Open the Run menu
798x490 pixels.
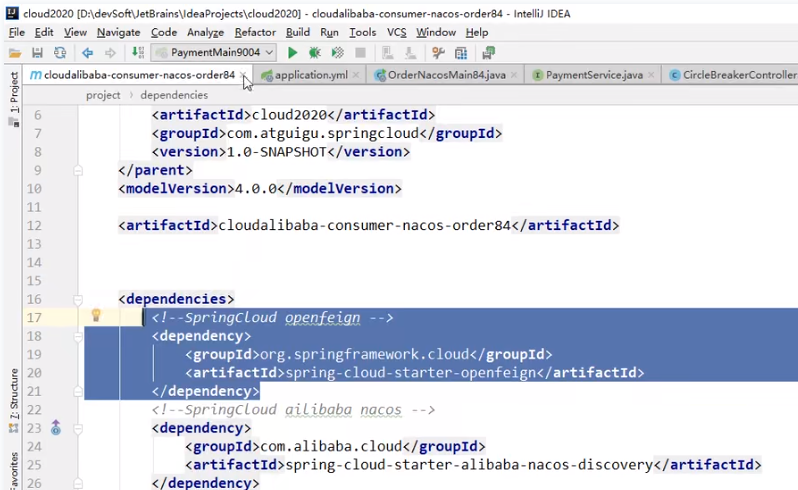[329, 33]
